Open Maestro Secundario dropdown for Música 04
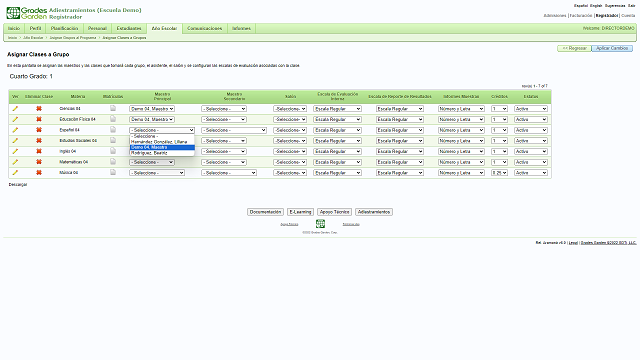This screenshot has height=360, width=640. point(229,173)
